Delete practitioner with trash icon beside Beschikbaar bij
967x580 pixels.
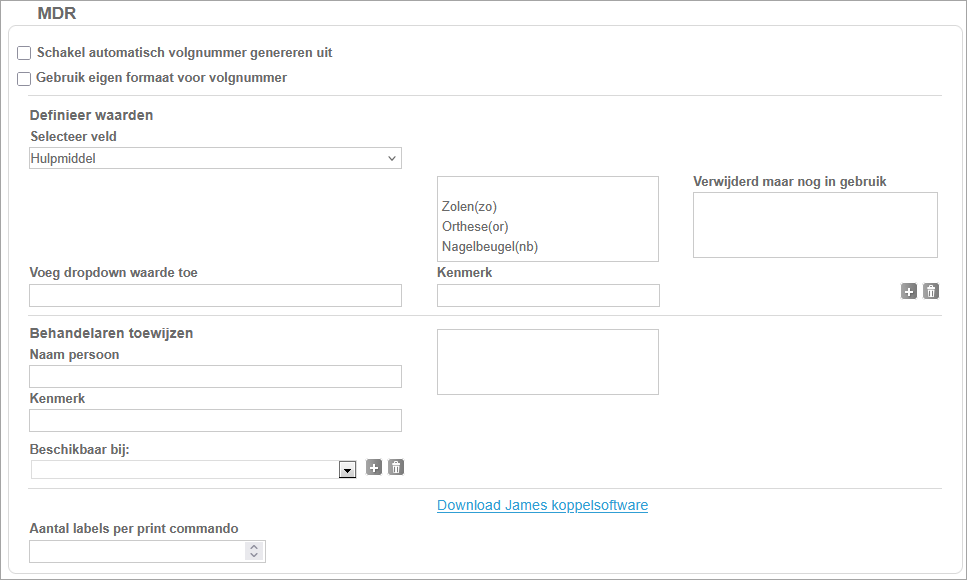point(396,467)
